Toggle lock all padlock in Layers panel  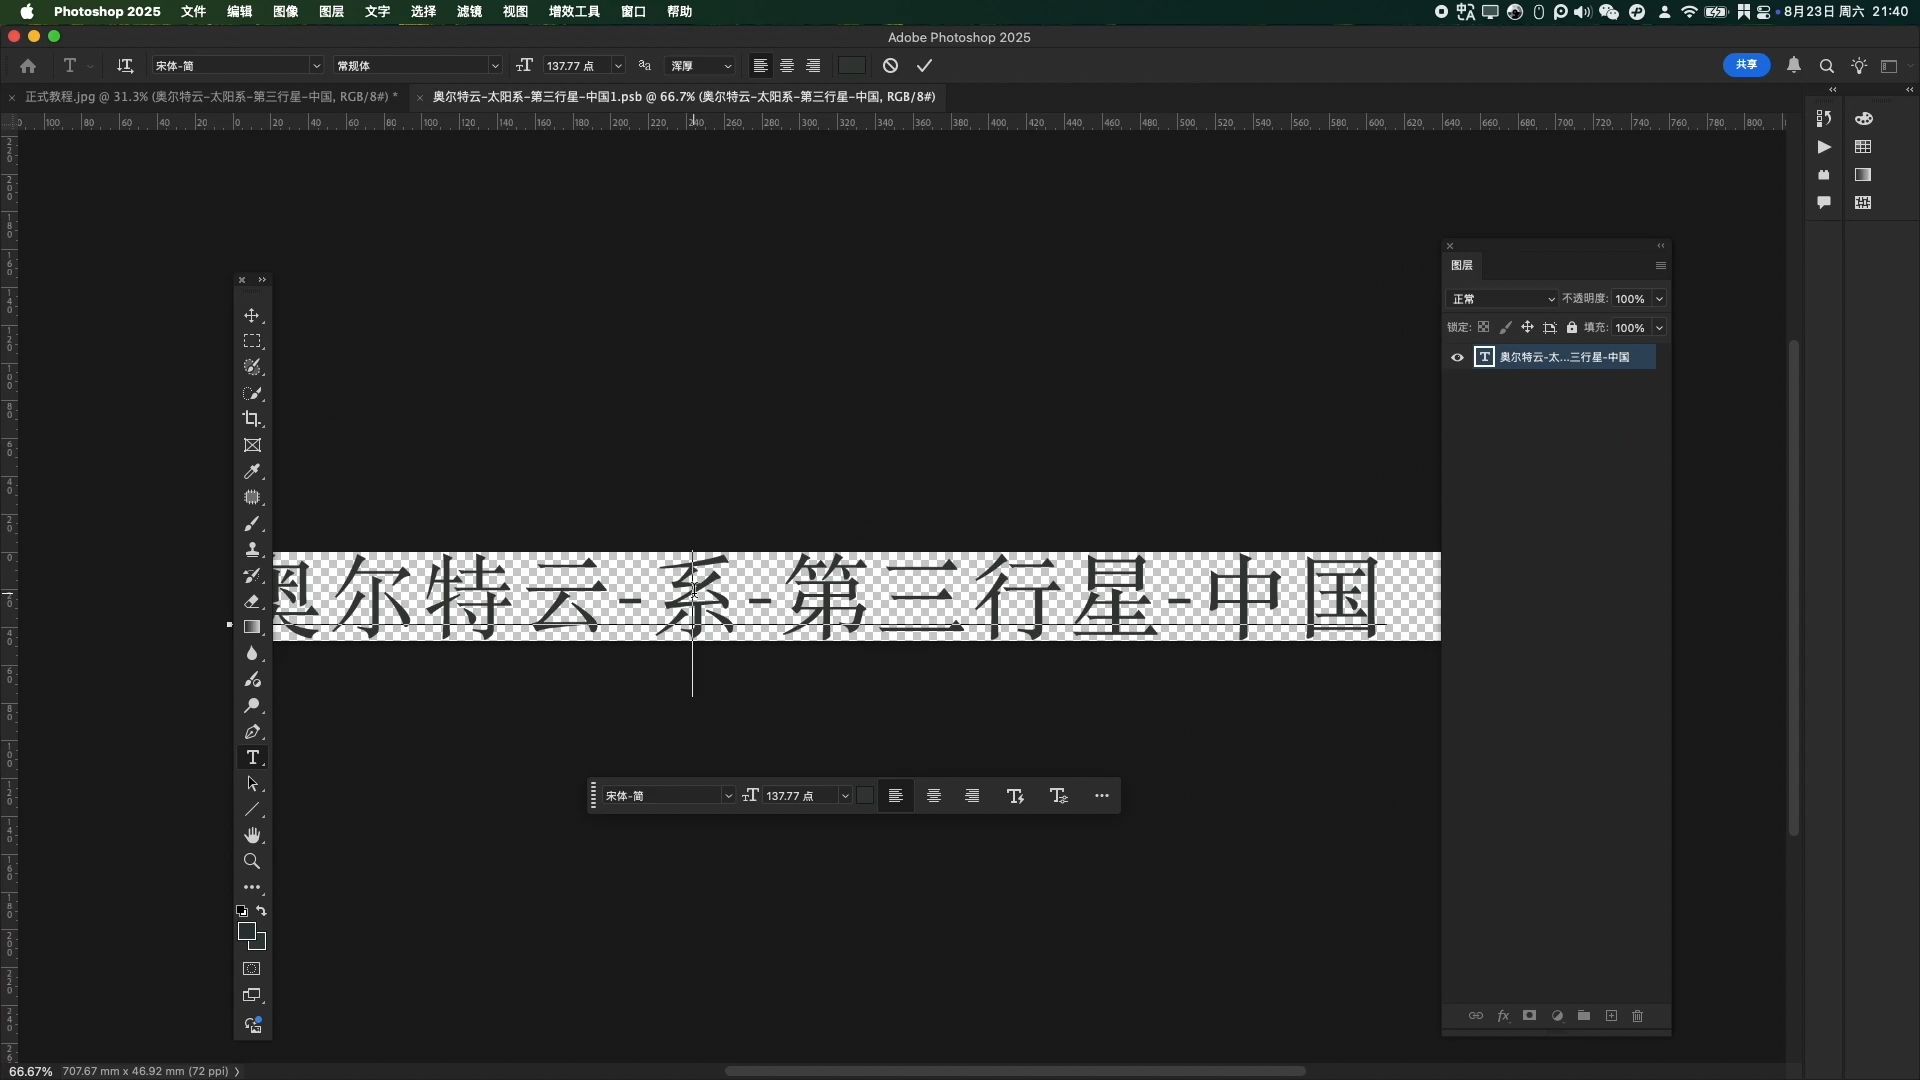1572,328
